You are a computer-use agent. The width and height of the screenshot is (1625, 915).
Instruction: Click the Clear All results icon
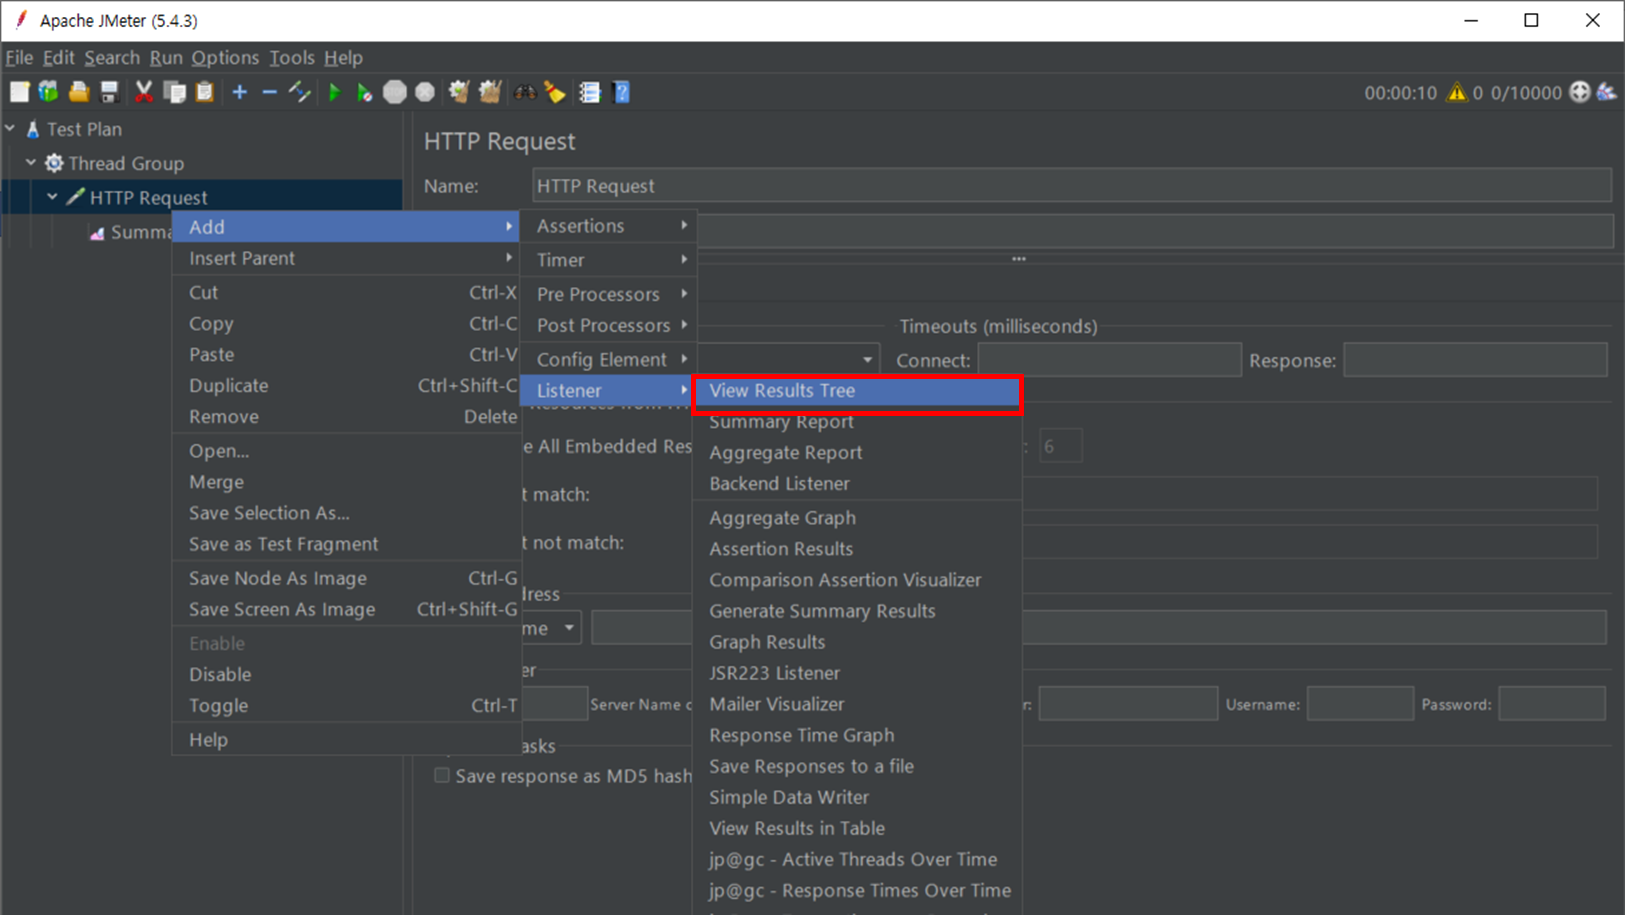pos(490,92)
